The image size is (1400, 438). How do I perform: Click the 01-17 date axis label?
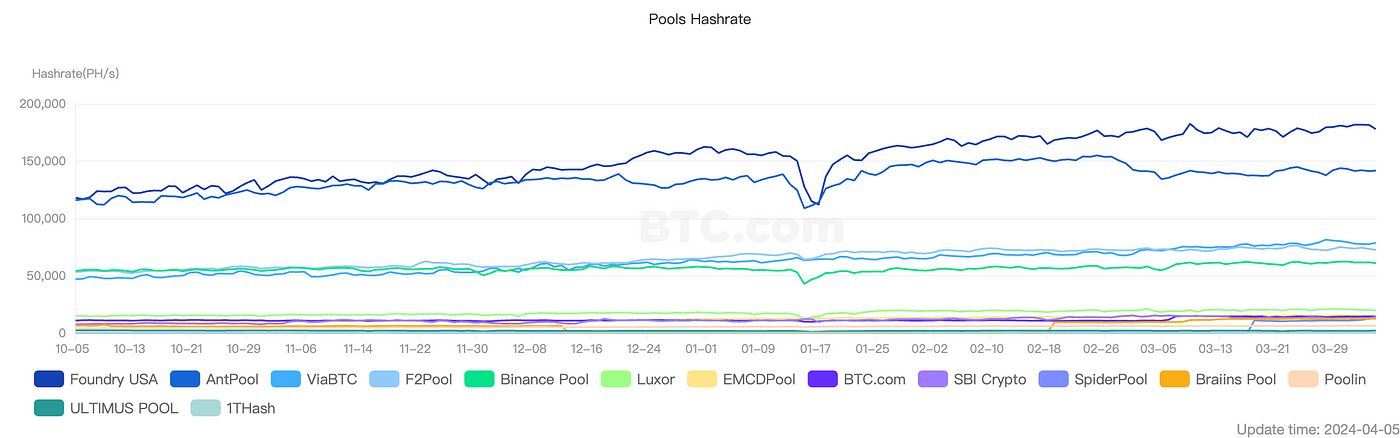815,348
